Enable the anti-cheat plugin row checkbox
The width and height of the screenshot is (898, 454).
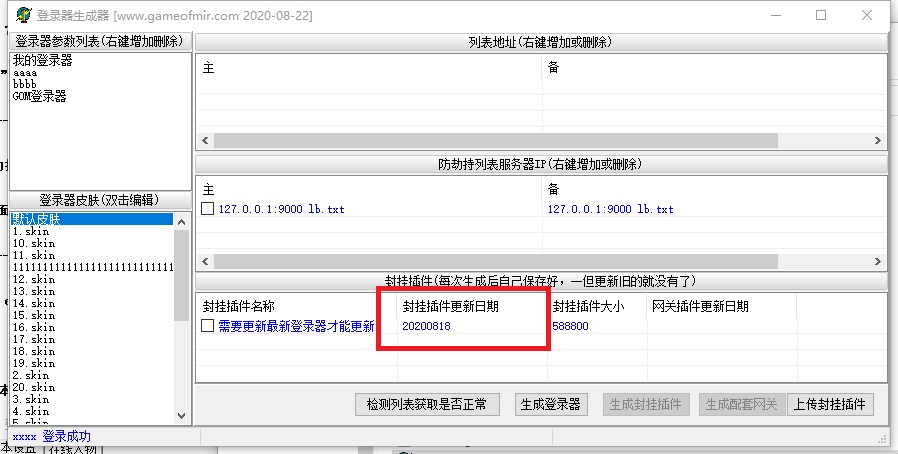pos(208,326)
